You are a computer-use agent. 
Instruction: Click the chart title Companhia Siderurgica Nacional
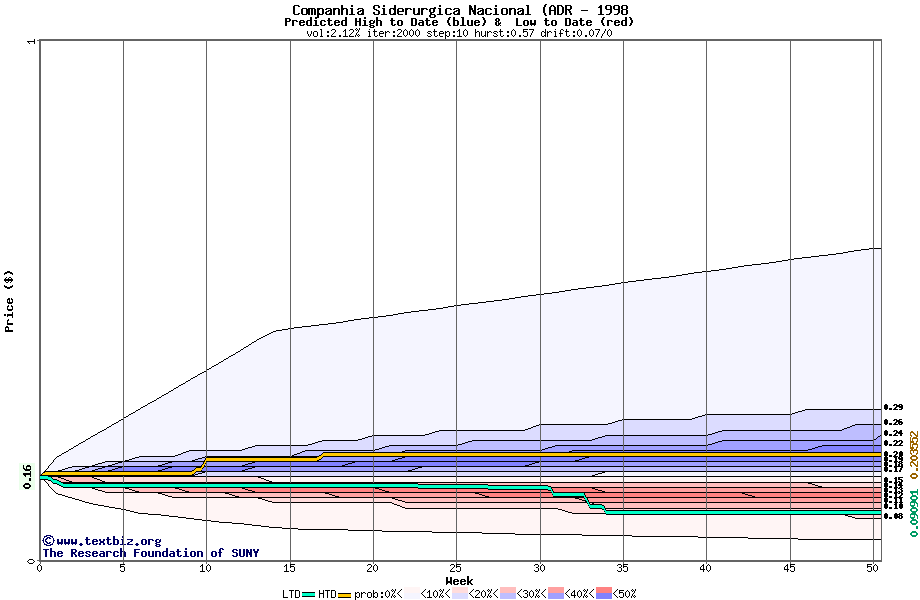tap(460, 10)
